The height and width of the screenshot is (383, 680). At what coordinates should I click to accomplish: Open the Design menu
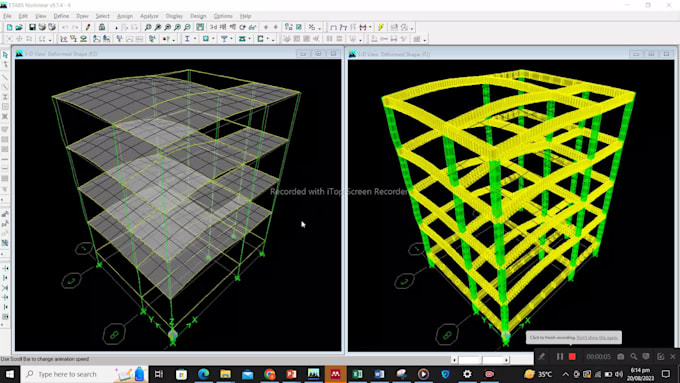[198, 16]
